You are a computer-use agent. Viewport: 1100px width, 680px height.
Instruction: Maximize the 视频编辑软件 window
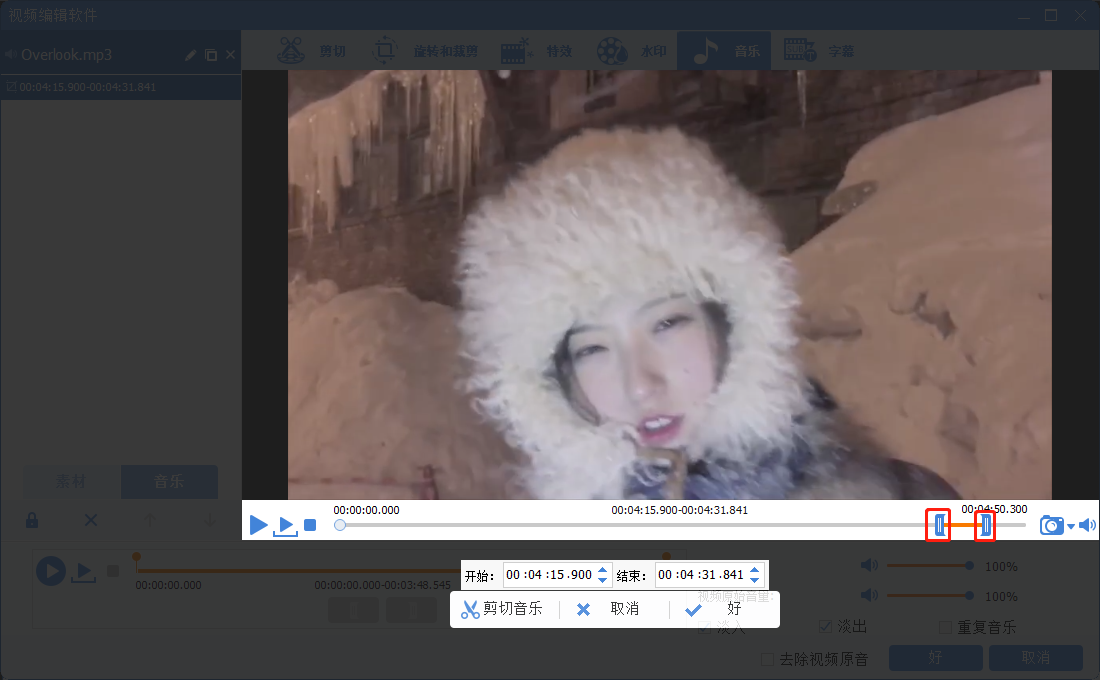(x=1051, y=15)
